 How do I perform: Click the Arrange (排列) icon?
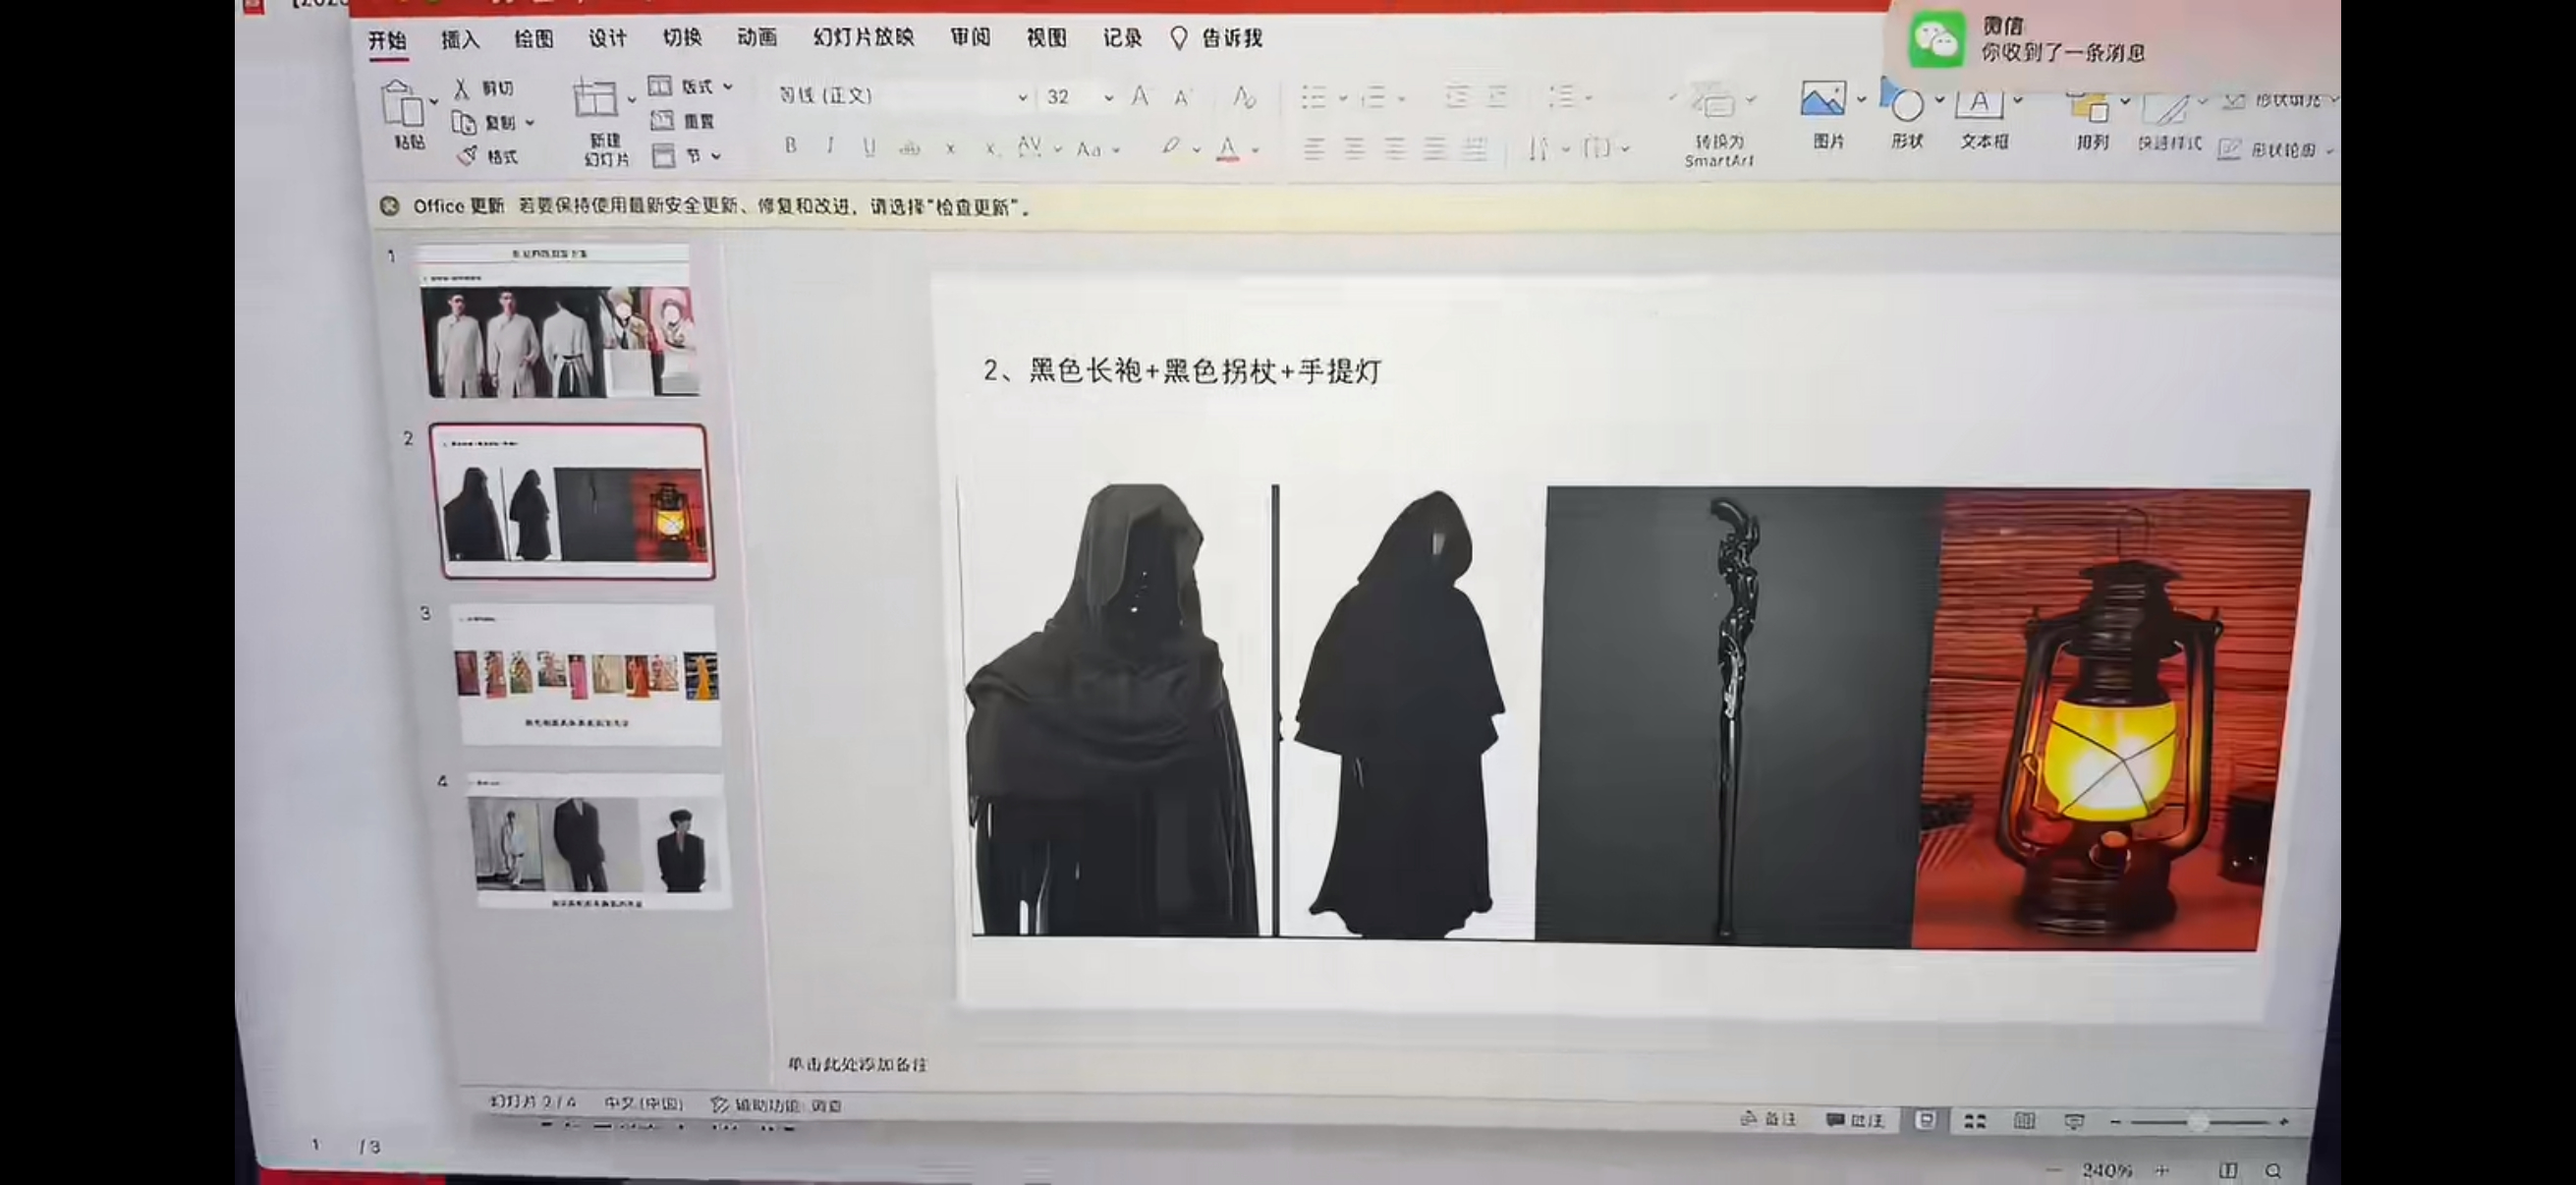coord(2089,106)
